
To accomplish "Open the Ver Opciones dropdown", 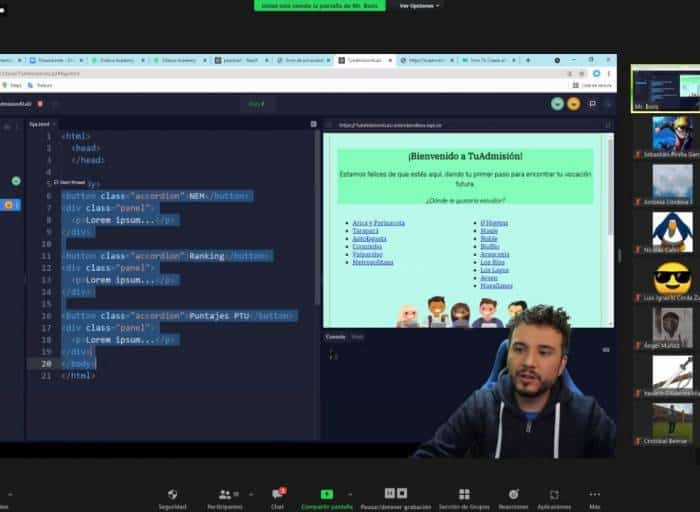I will click(x=419, y=6).
